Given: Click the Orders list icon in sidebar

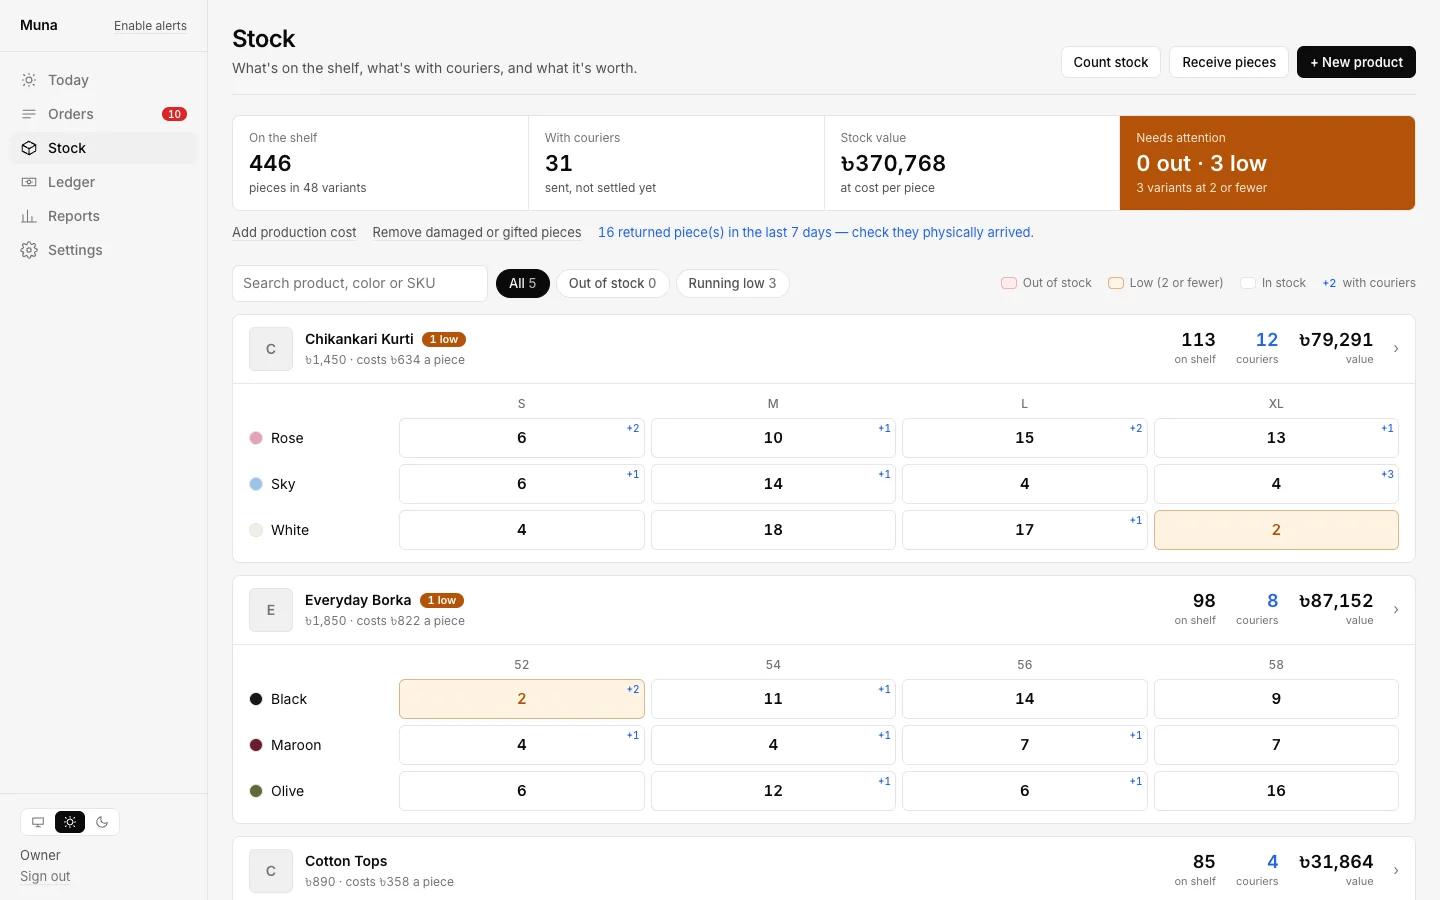Looking at the screenshot, I should (x=29, y=114).
